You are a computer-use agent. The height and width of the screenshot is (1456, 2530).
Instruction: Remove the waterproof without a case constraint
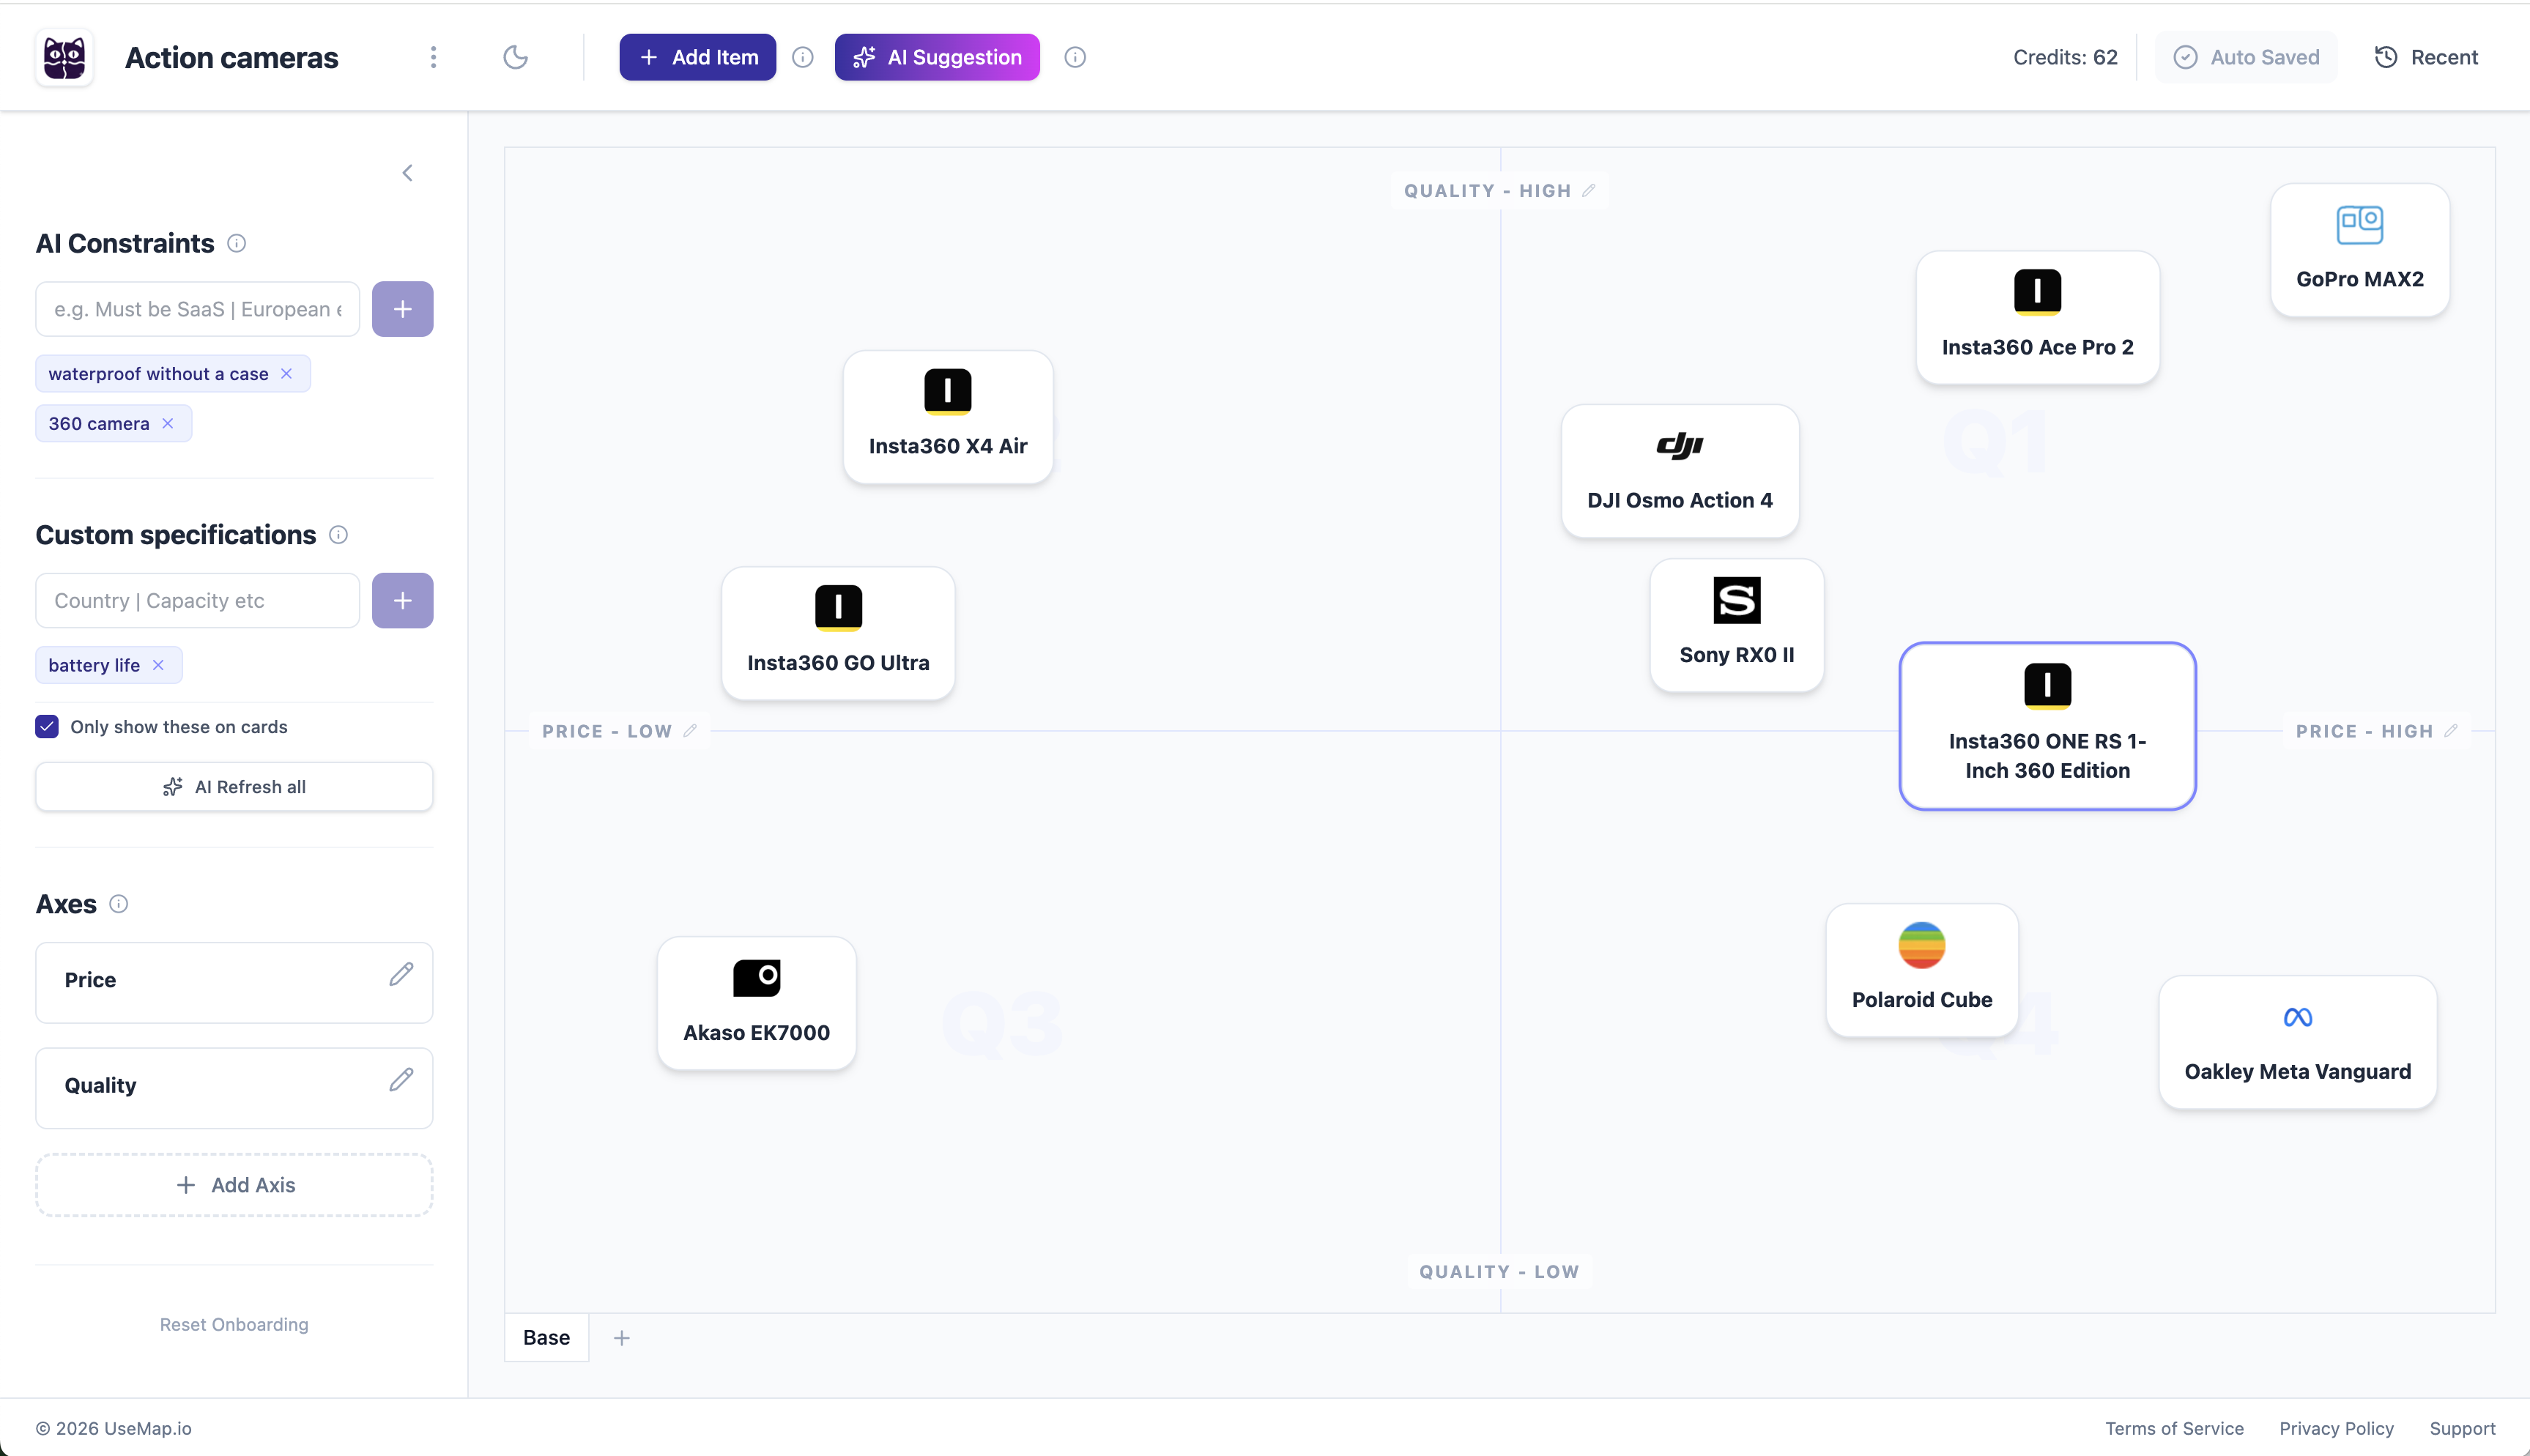(x=287, y=373)
